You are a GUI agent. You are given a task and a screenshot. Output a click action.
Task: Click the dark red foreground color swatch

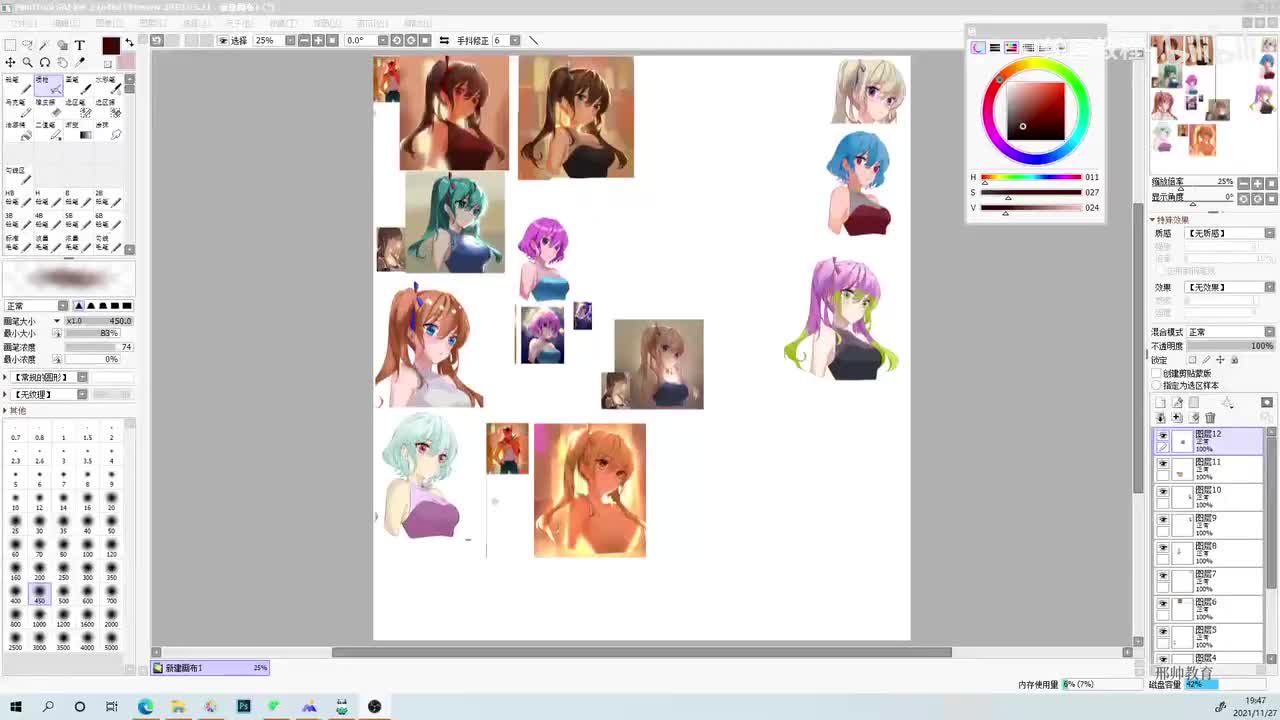pos(111,45)
